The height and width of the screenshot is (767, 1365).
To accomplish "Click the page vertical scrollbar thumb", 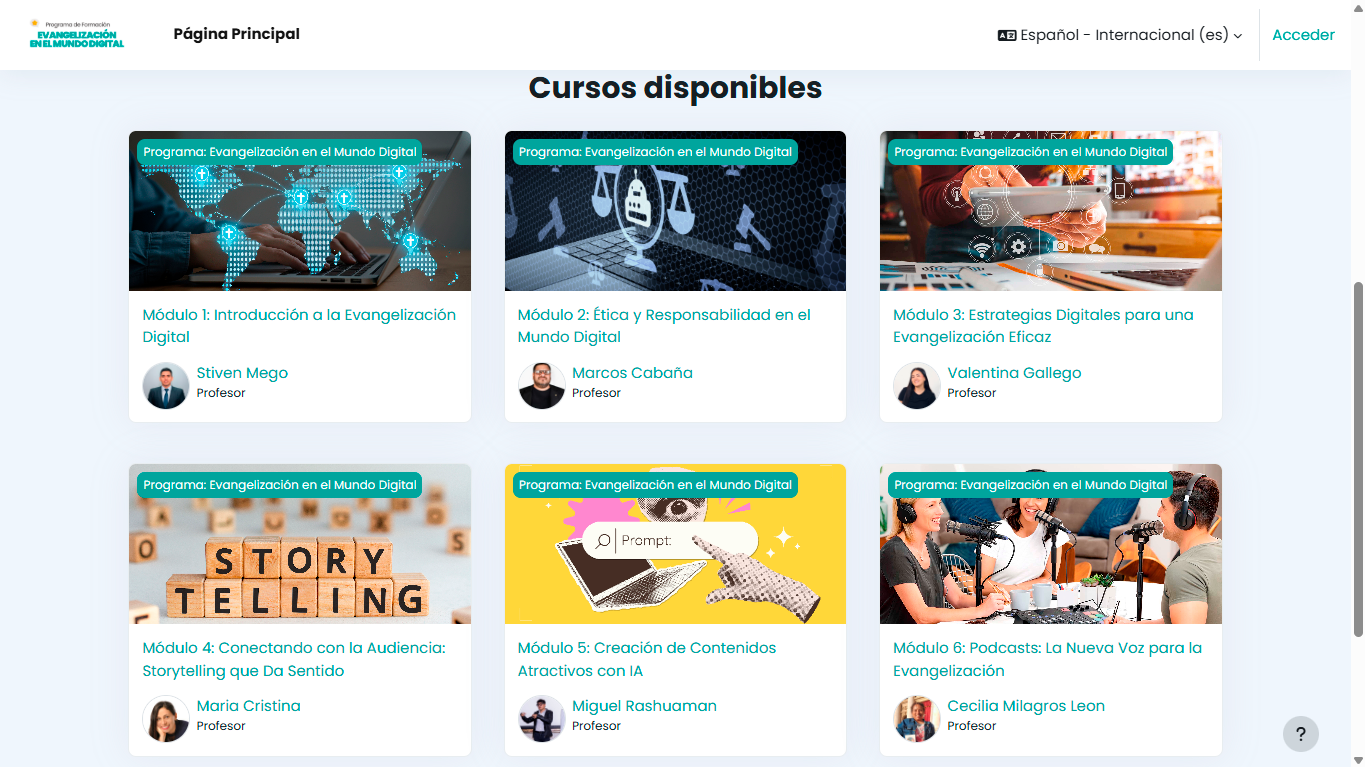I will tap(1358, 458).
